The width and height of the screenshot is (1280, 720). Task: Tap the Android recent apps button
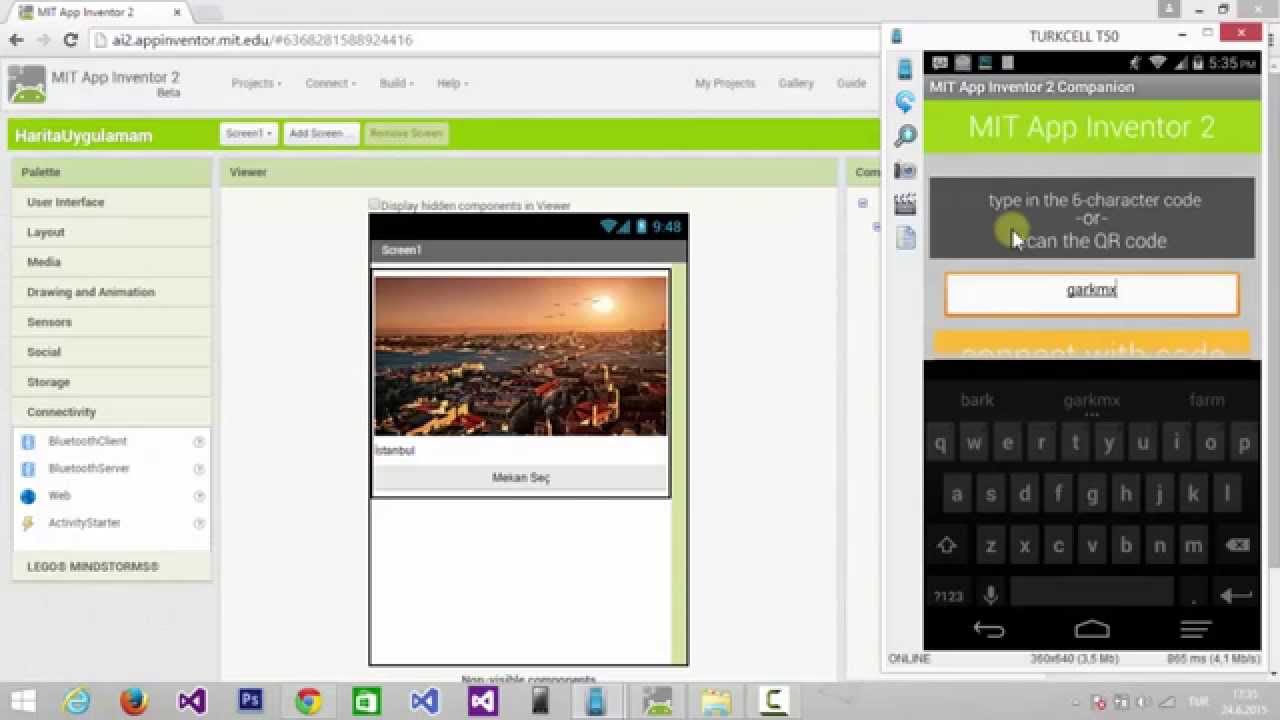pyautogui.click(x=1196, y=630)
